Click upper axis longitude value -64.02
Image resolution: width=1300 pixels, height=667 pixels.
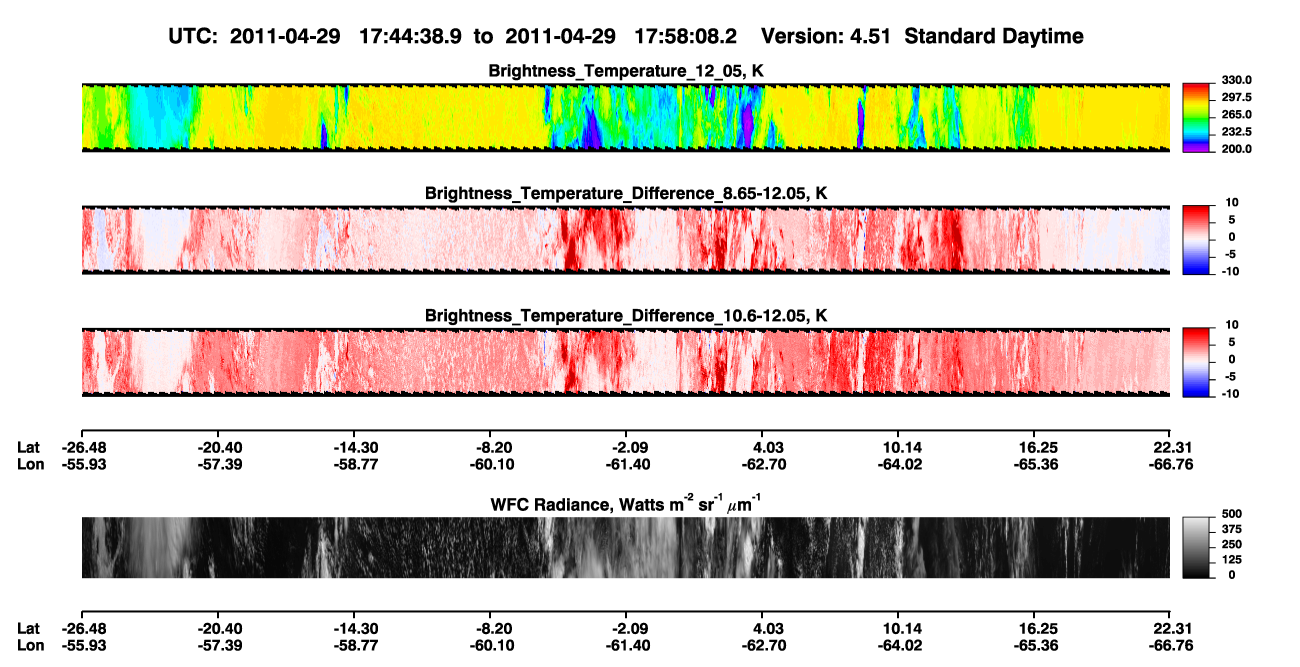898,464
